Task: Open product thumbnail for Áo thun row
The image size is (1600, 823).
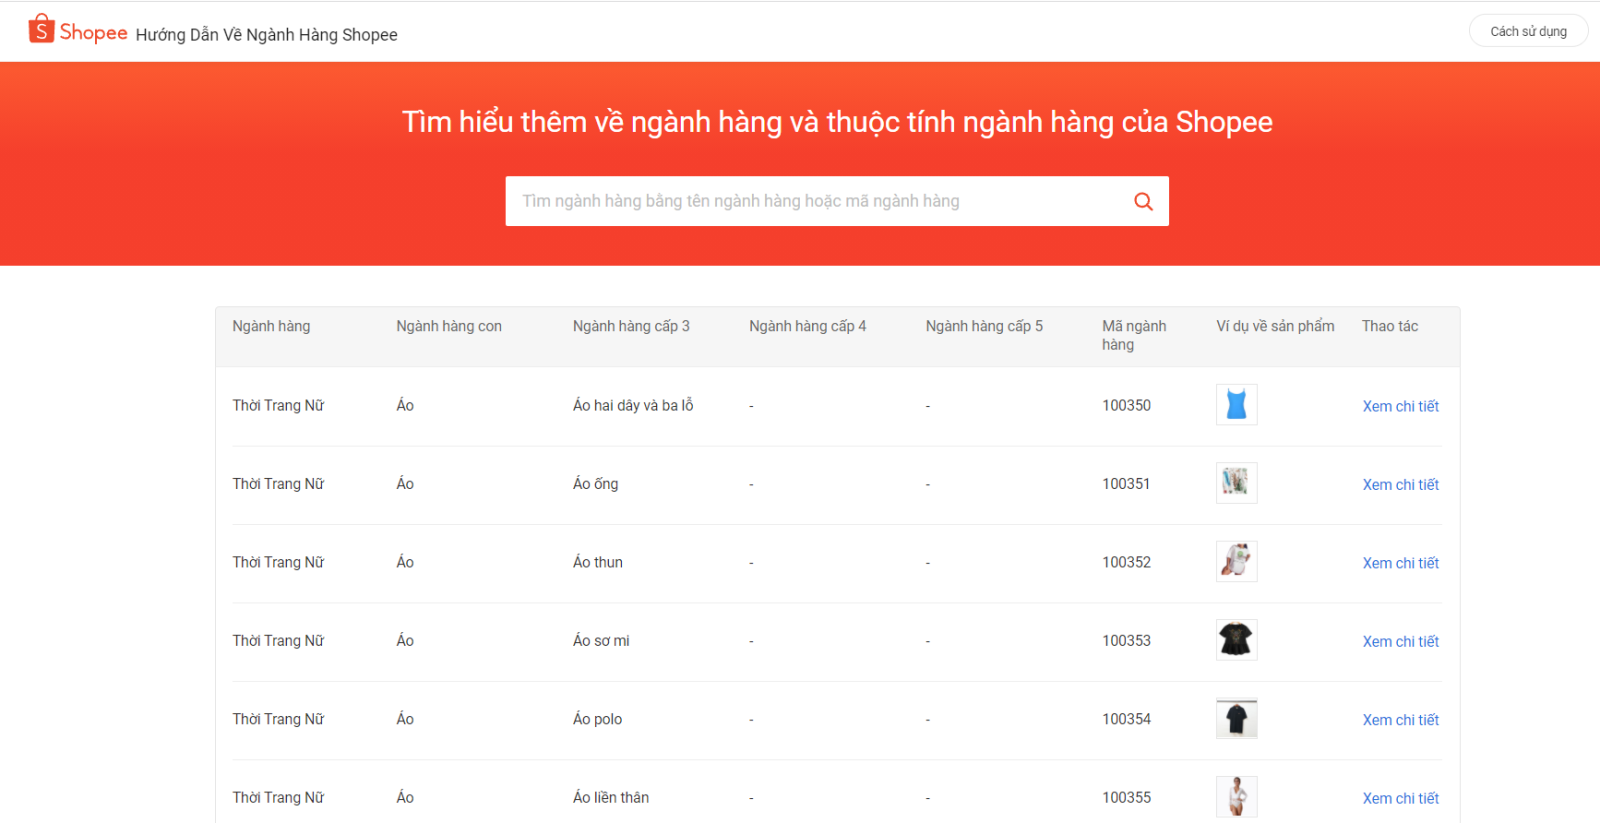Action: (1236, 562)
